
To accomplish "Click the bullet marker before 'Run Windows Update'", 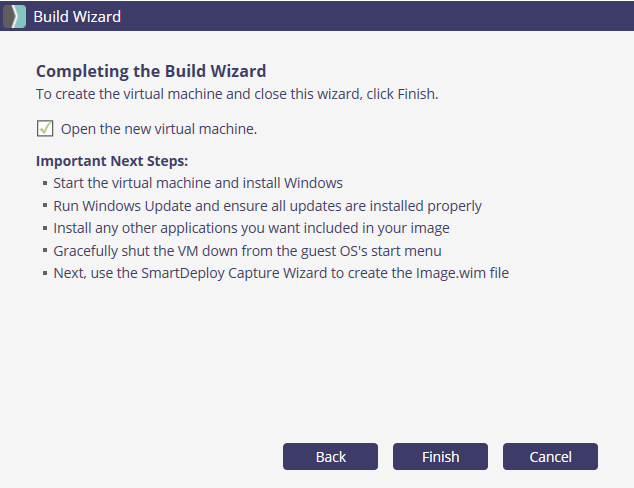I will pyautogui.click(x=46, y=207).
